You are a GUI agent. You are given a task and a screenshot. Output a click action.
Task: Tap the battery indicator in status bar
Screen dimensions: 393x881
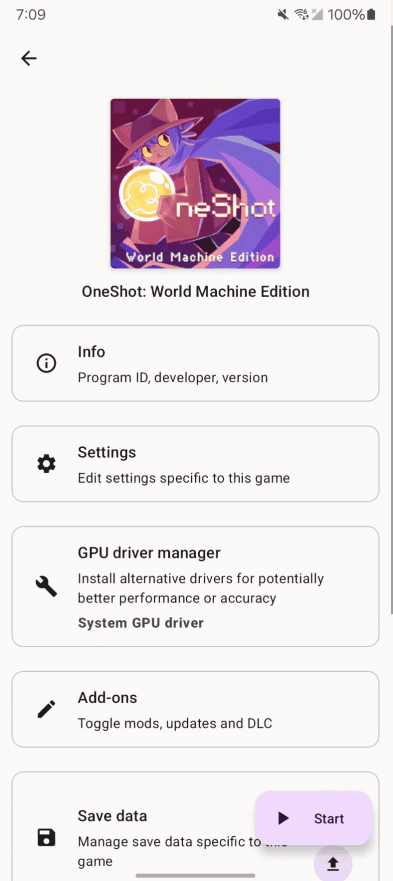tap(371, 15)
